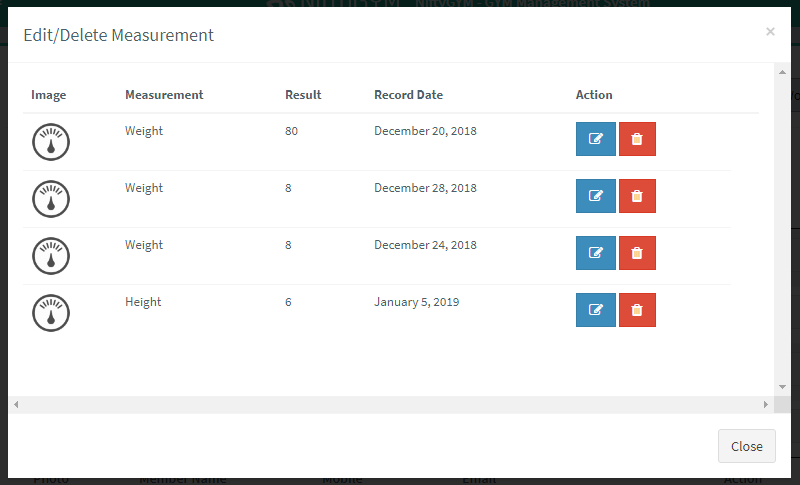Edit the December 24, 2018 Weight record
Image resolution: width=800 pixels, height=485 pixels.
(595, 253)
